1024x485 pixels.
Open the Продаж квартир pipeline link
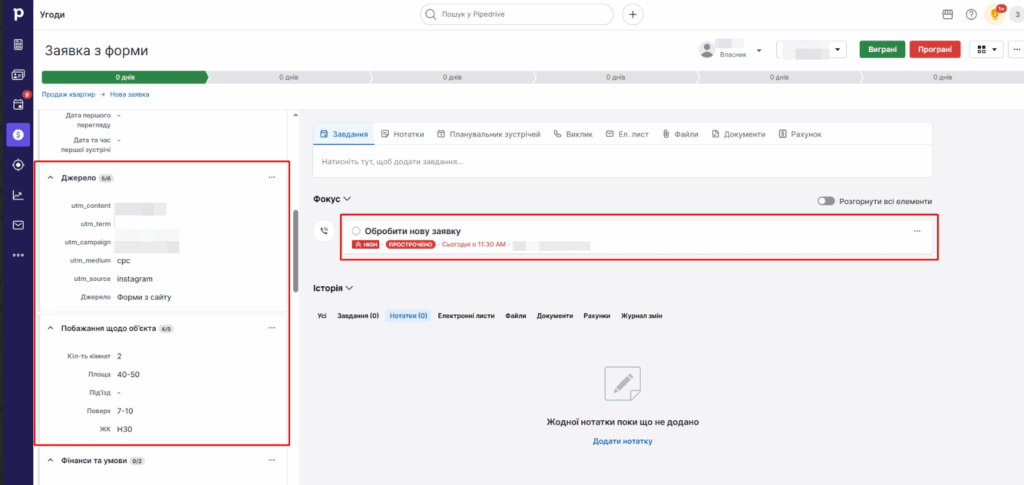(x=69, y=95)
